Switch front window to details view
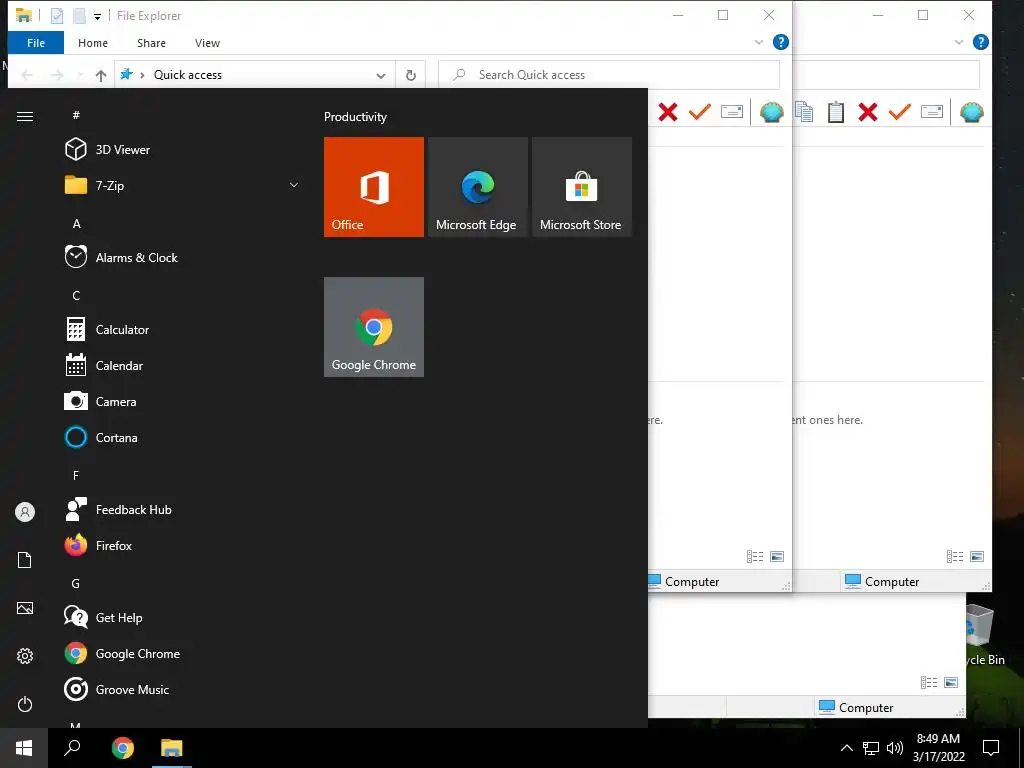The height and width of the screenshot is (768, 1024). 755,556
